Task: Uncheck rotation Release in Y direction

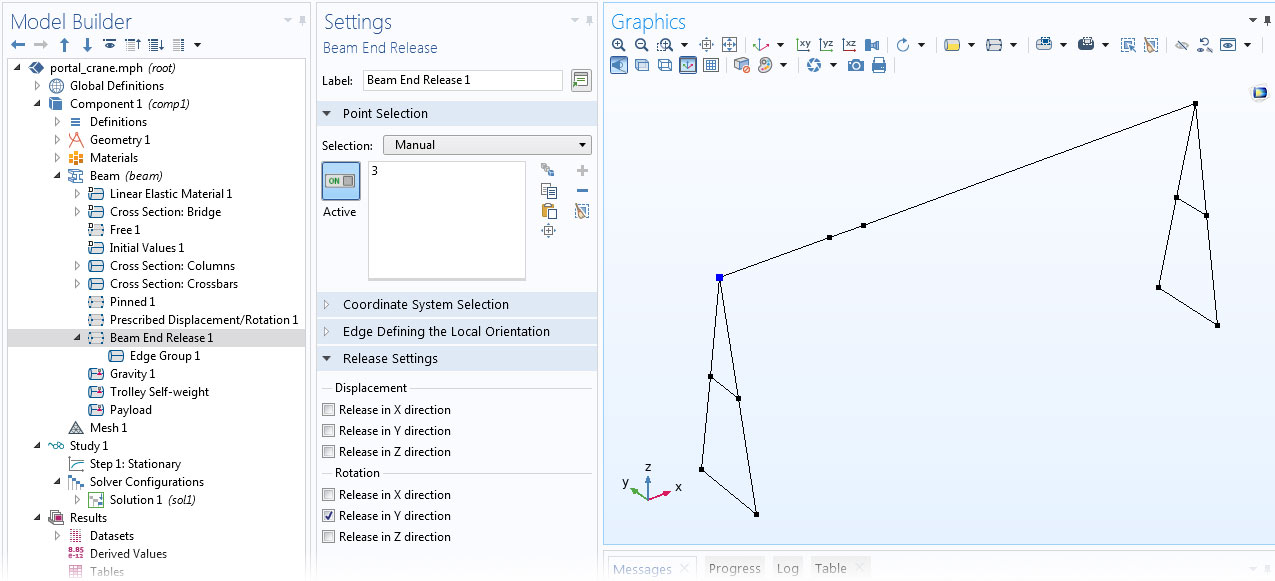Action: click(329, 516)
